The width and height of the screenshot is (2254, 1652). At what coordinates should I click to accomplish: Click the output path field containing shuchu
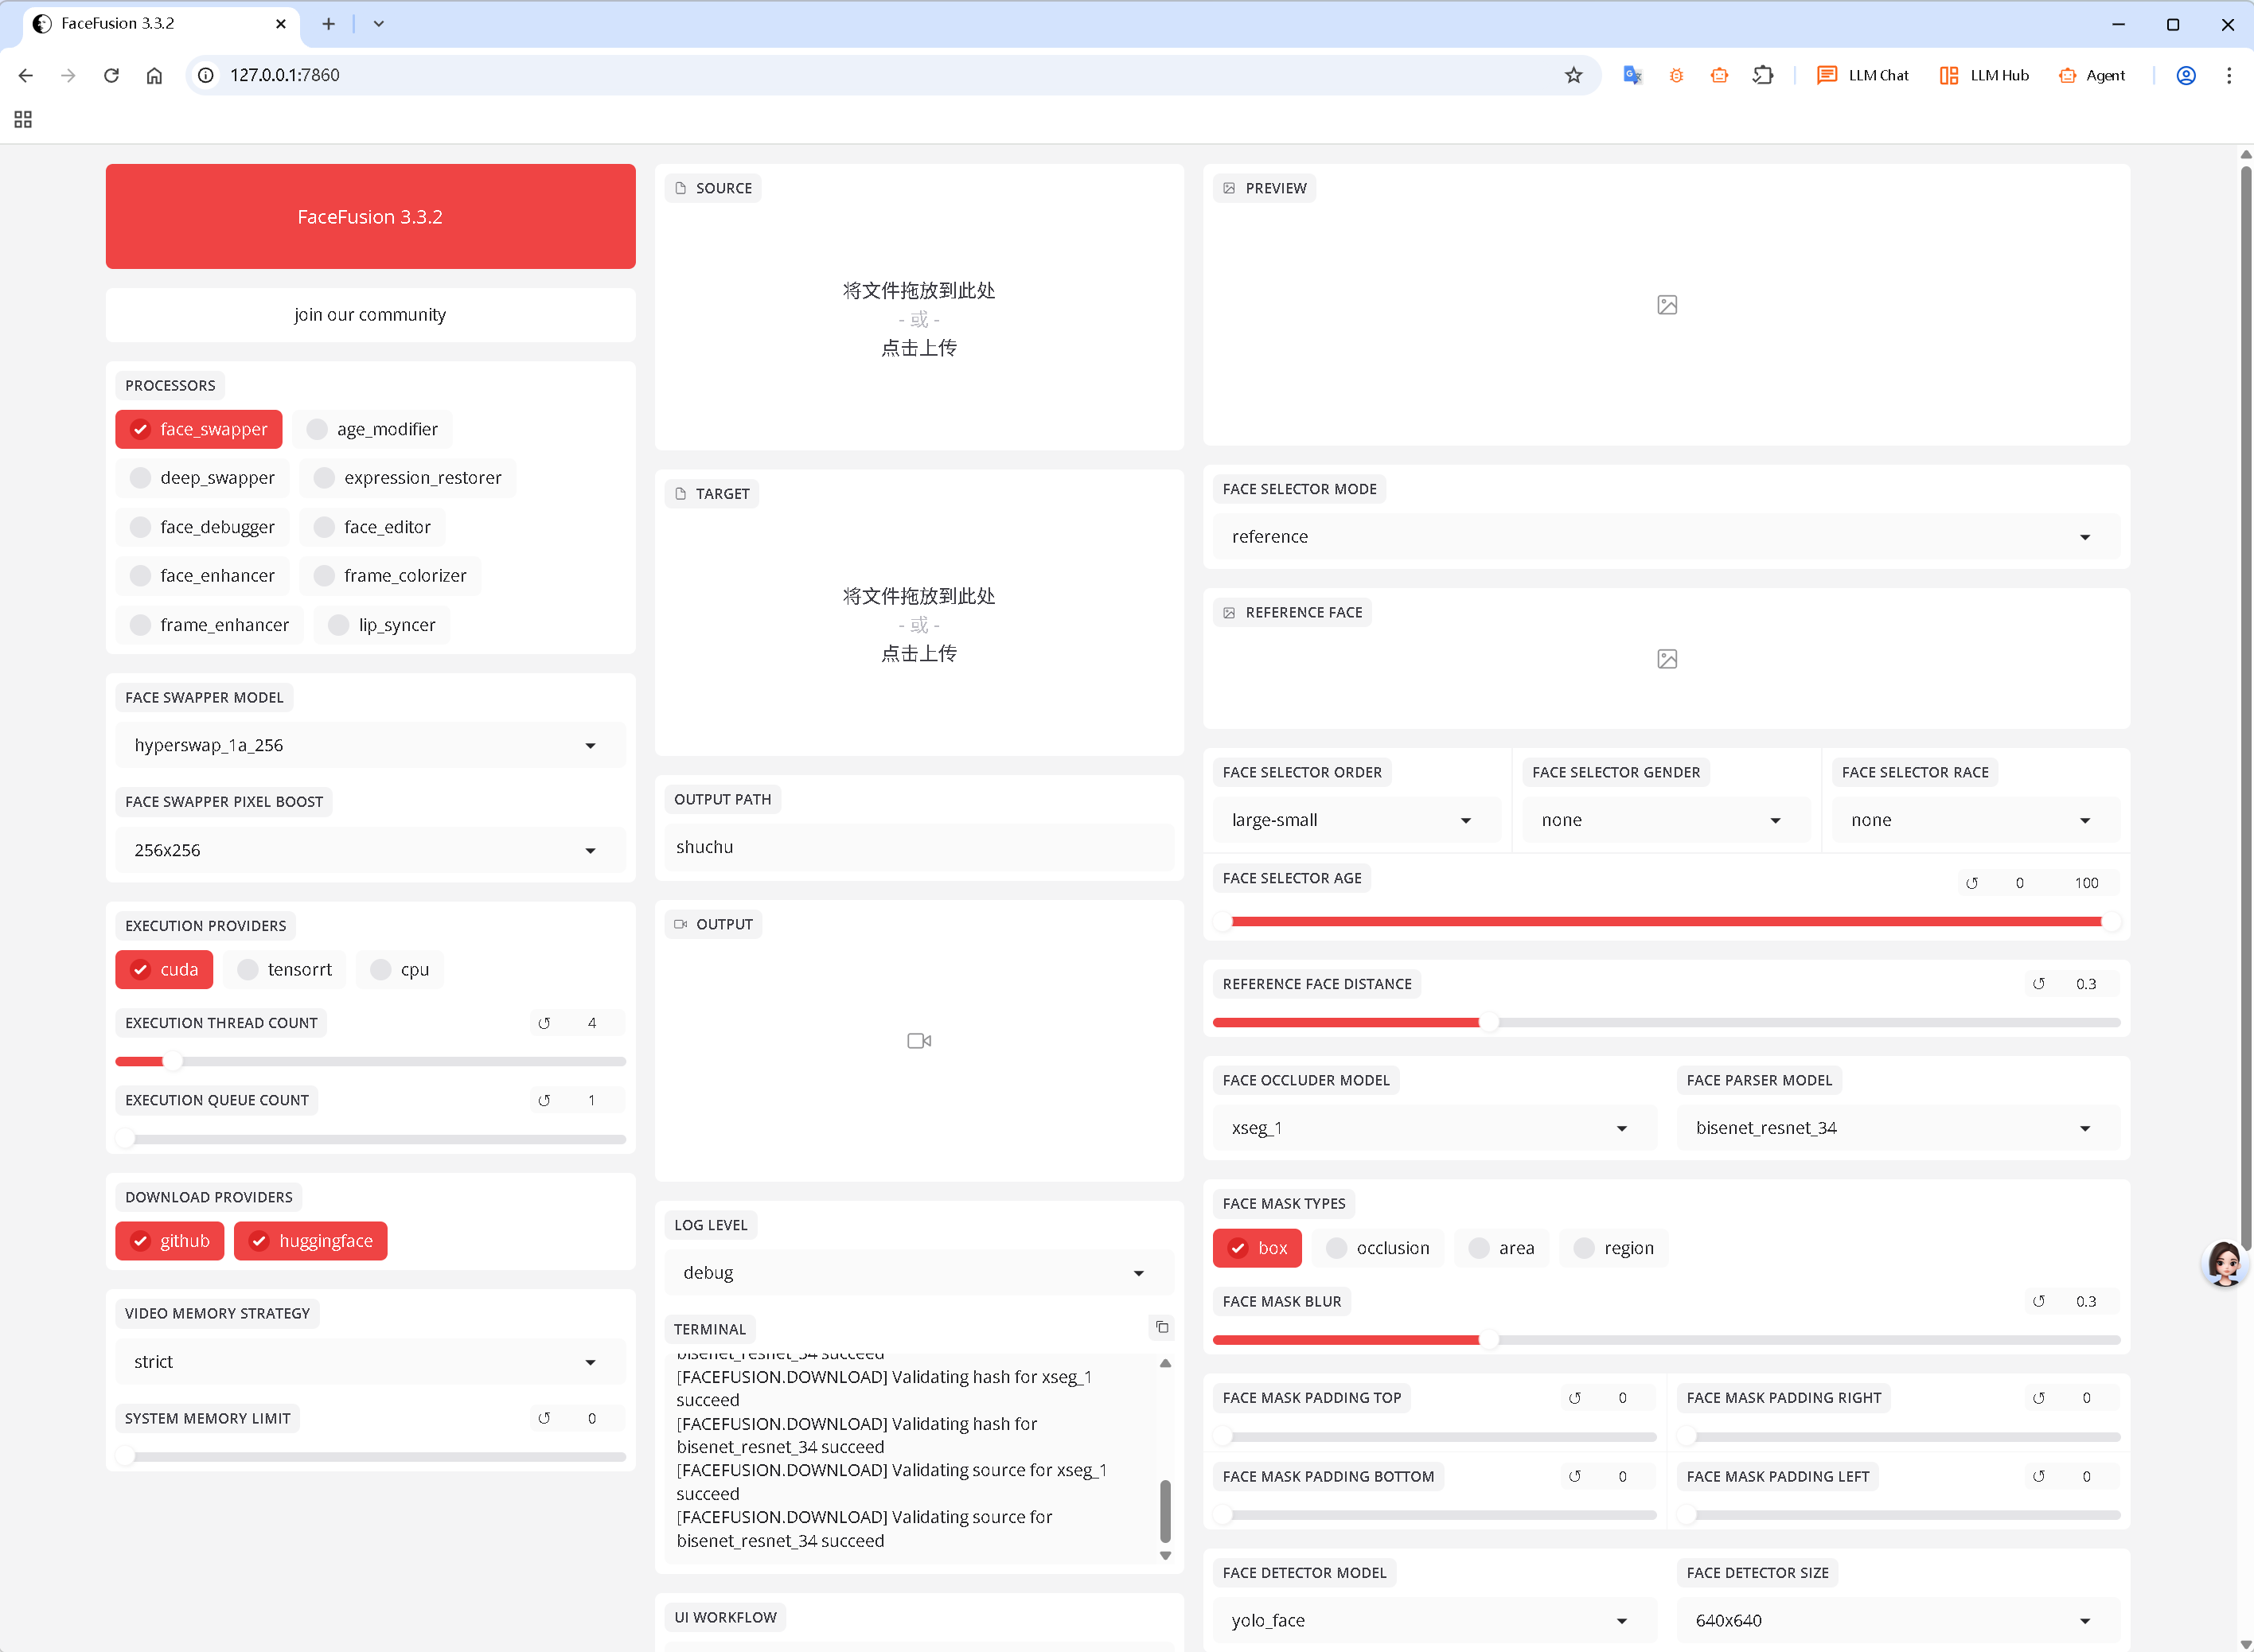[919, 847]
